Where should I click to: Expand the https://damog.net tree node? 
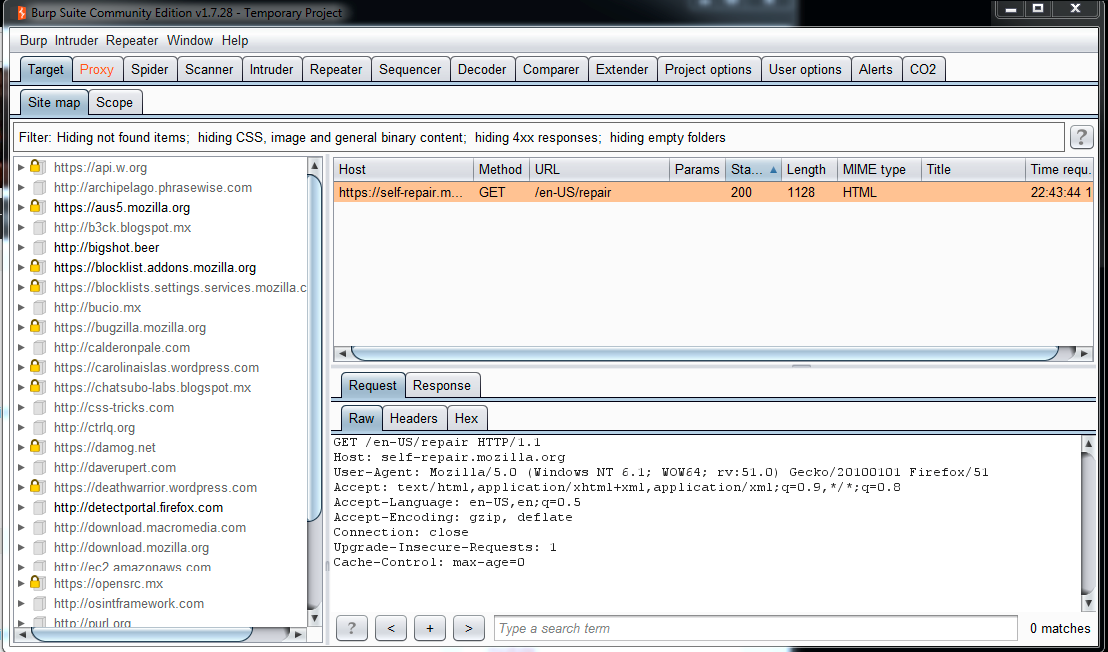point(22,447)
